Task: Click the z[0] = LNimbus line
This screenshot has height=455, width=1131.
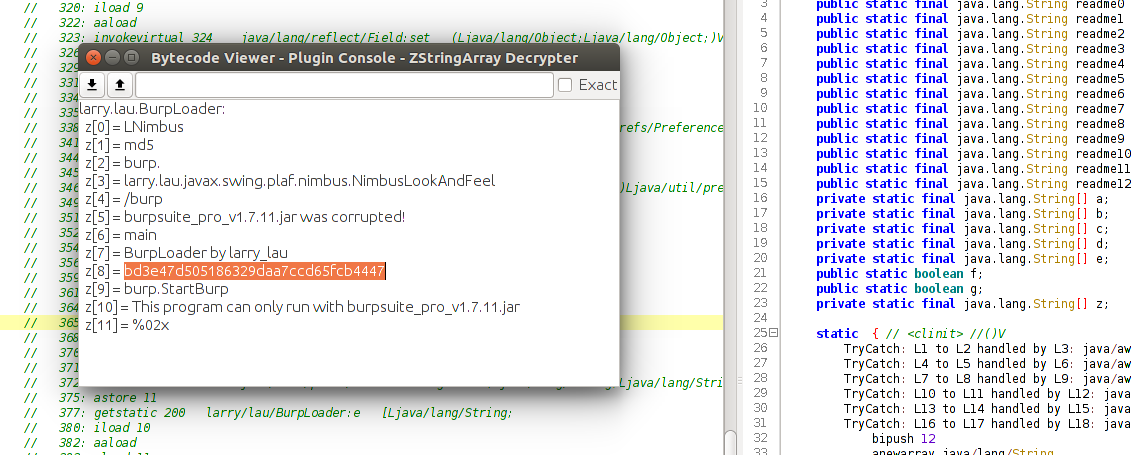Action: 134,127
